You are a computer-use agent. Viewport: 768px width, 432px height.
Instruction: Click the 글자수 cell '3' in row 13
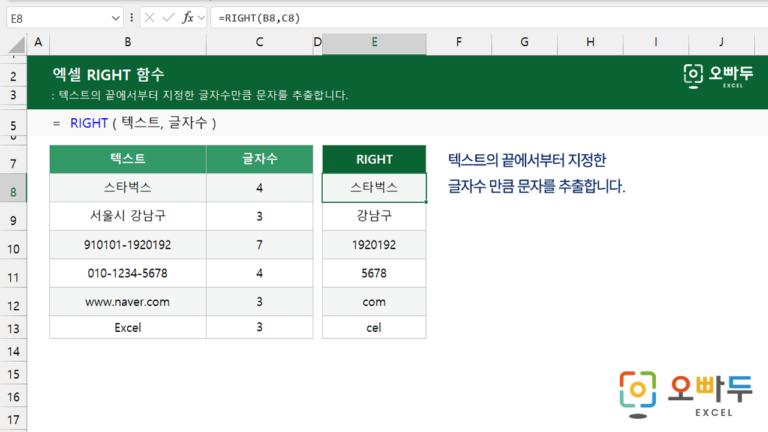(x=260, y=327)
